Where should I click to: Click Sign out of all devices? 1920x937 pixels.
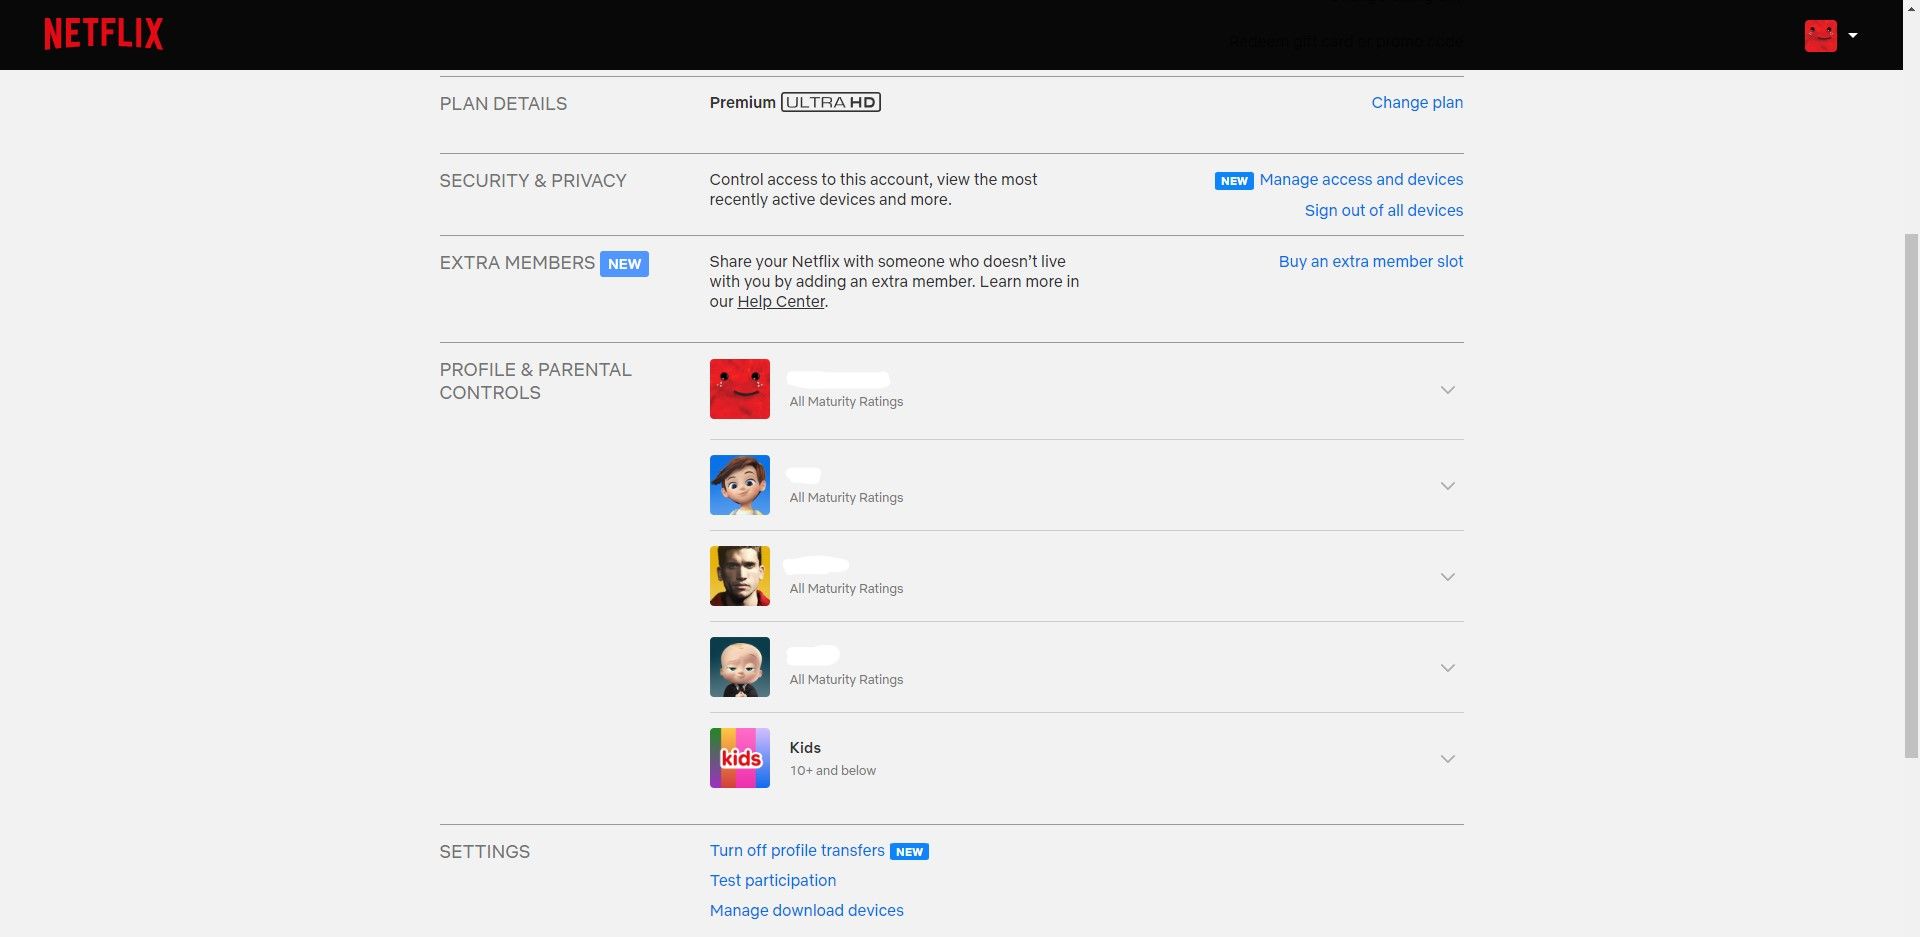[x=1383, y=210]
